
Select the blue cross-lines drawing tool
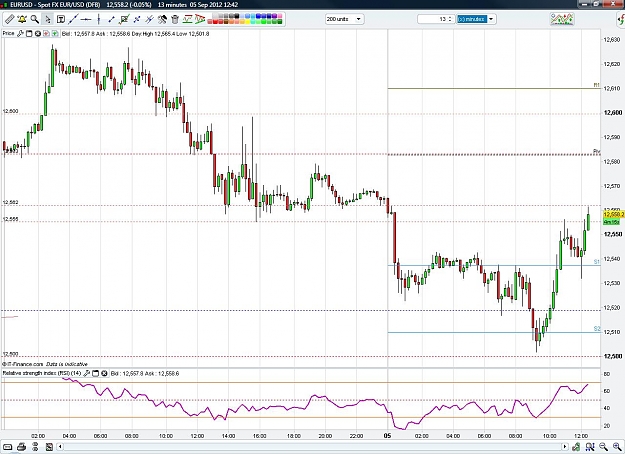[137, 19]
